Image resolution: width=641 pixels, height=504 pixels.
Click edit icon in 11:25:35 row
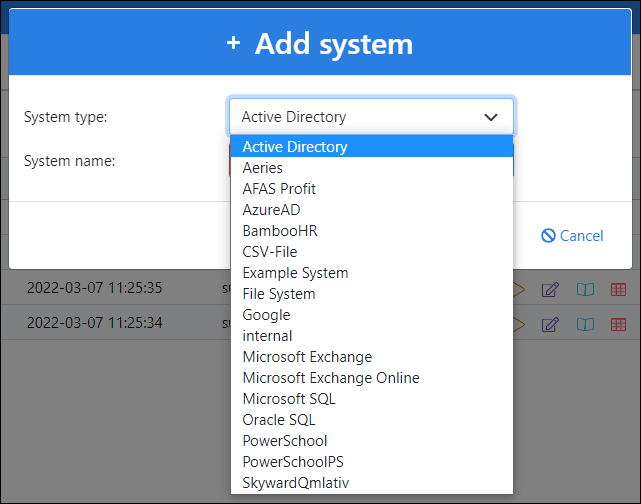pyautogui.click(x=549, y=290)
